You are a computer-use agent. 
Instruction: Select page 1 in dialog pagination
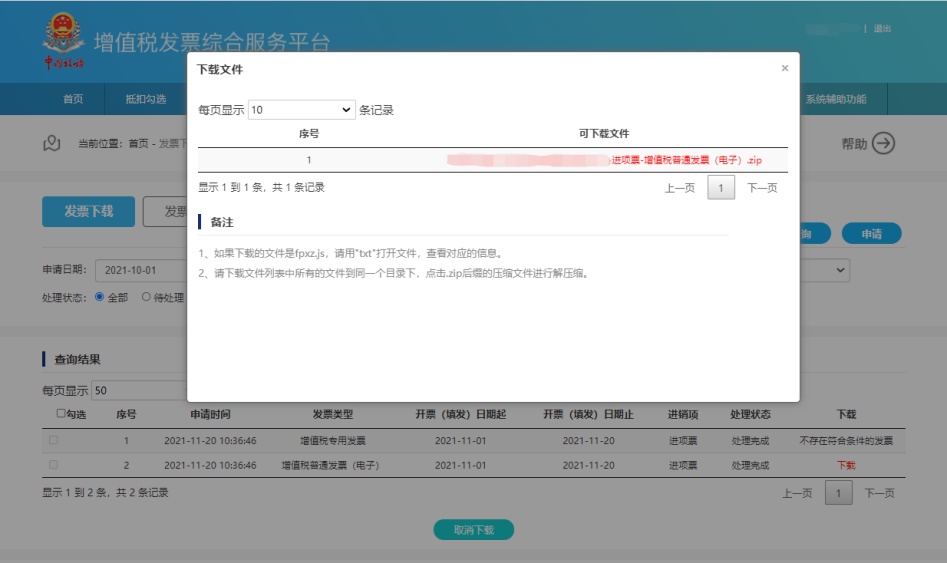[x=721, y=188]
